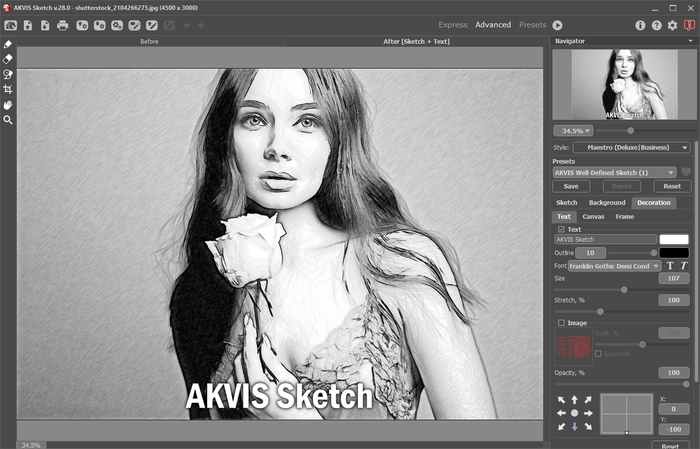700x449 pixels.
Task: Move text position with up arrow
Action: point(575,400)
